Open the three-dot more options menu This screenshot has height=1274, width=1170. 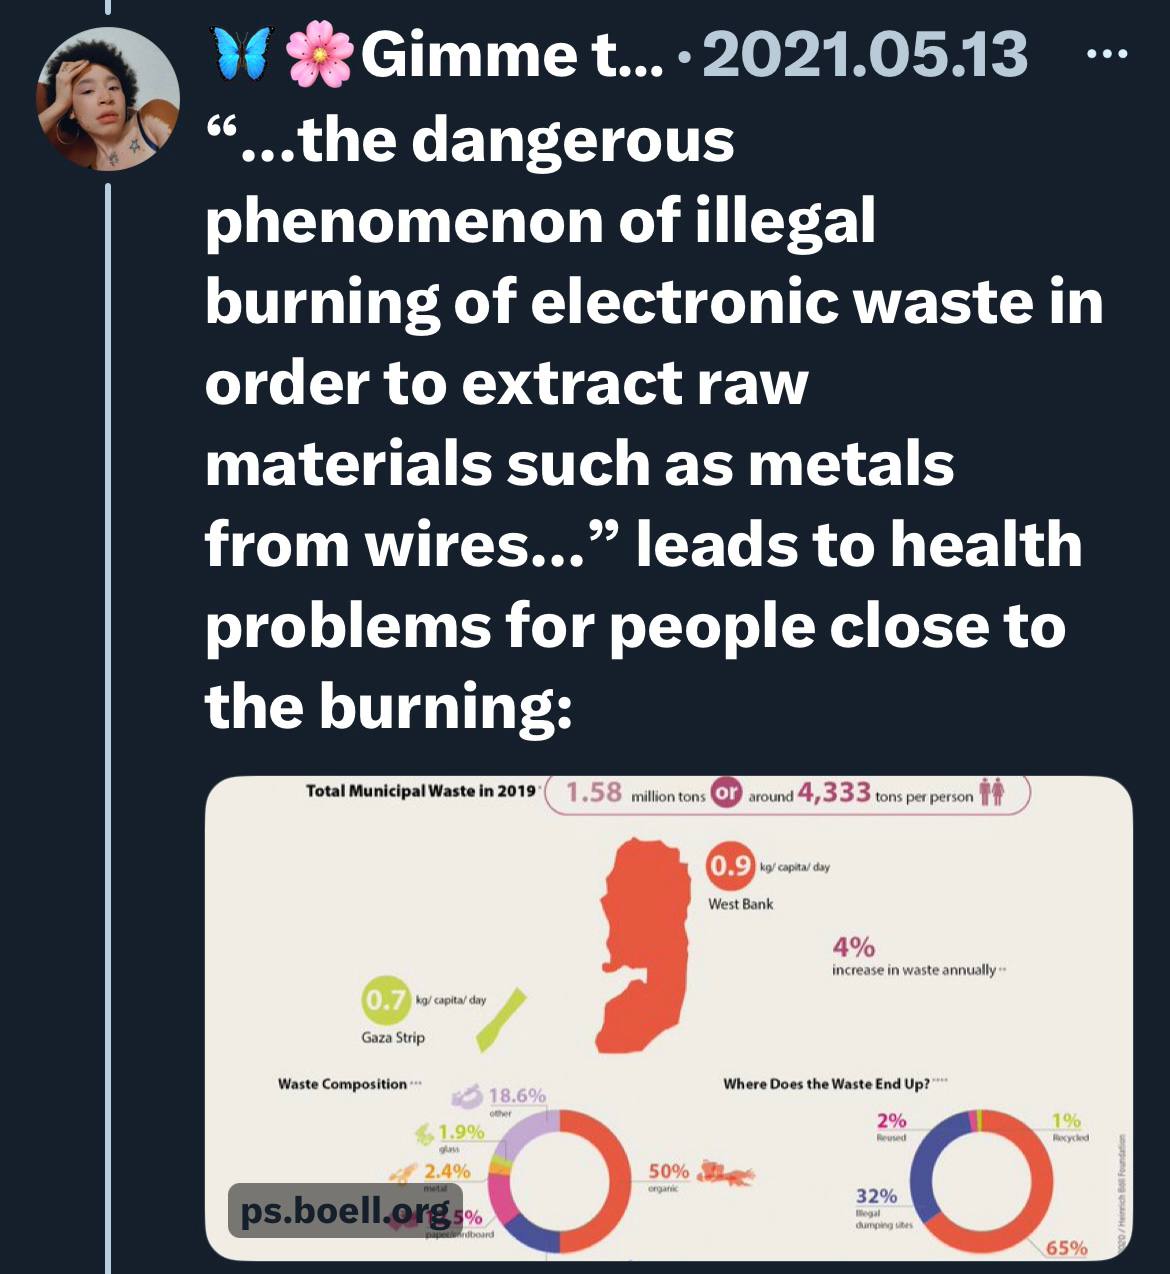(x=1107, y=54)
